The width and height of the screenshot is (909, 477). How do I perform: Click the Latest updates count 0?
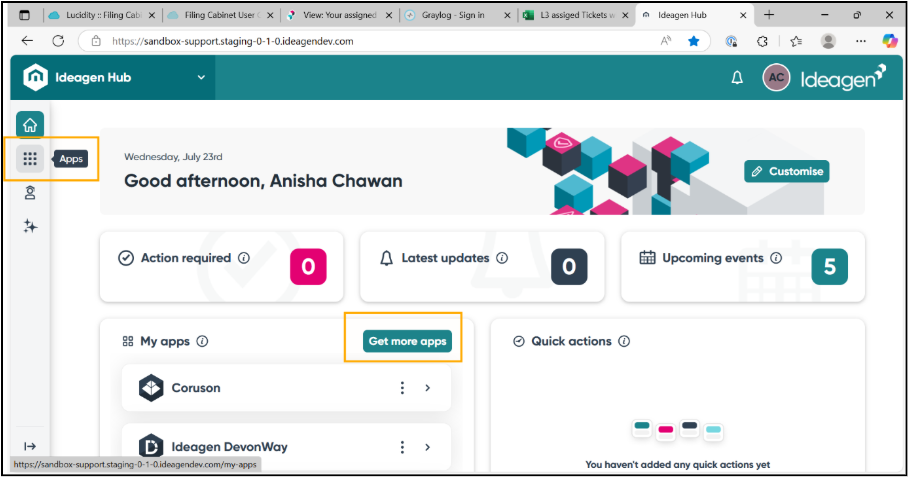click(569, 267)
